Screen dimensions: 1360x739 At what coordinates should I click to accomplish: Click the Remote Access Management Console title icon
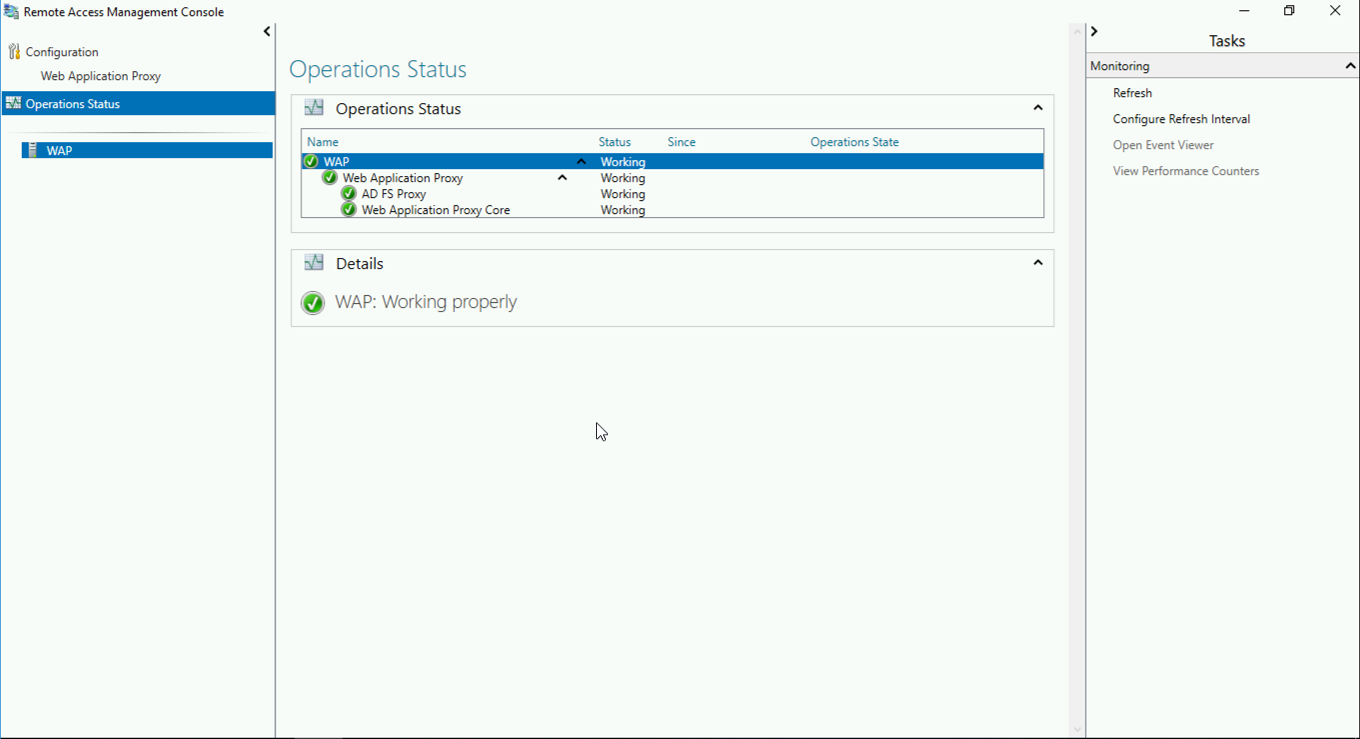[11, 12]
